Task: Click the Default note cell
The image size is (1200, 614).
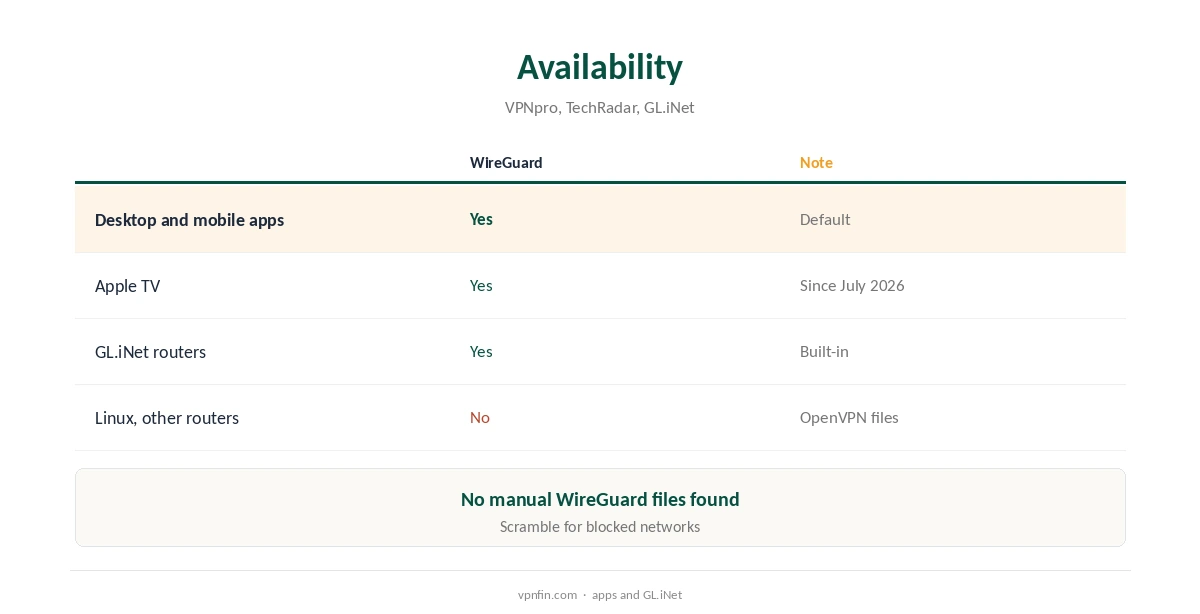Action: point(825,219)
